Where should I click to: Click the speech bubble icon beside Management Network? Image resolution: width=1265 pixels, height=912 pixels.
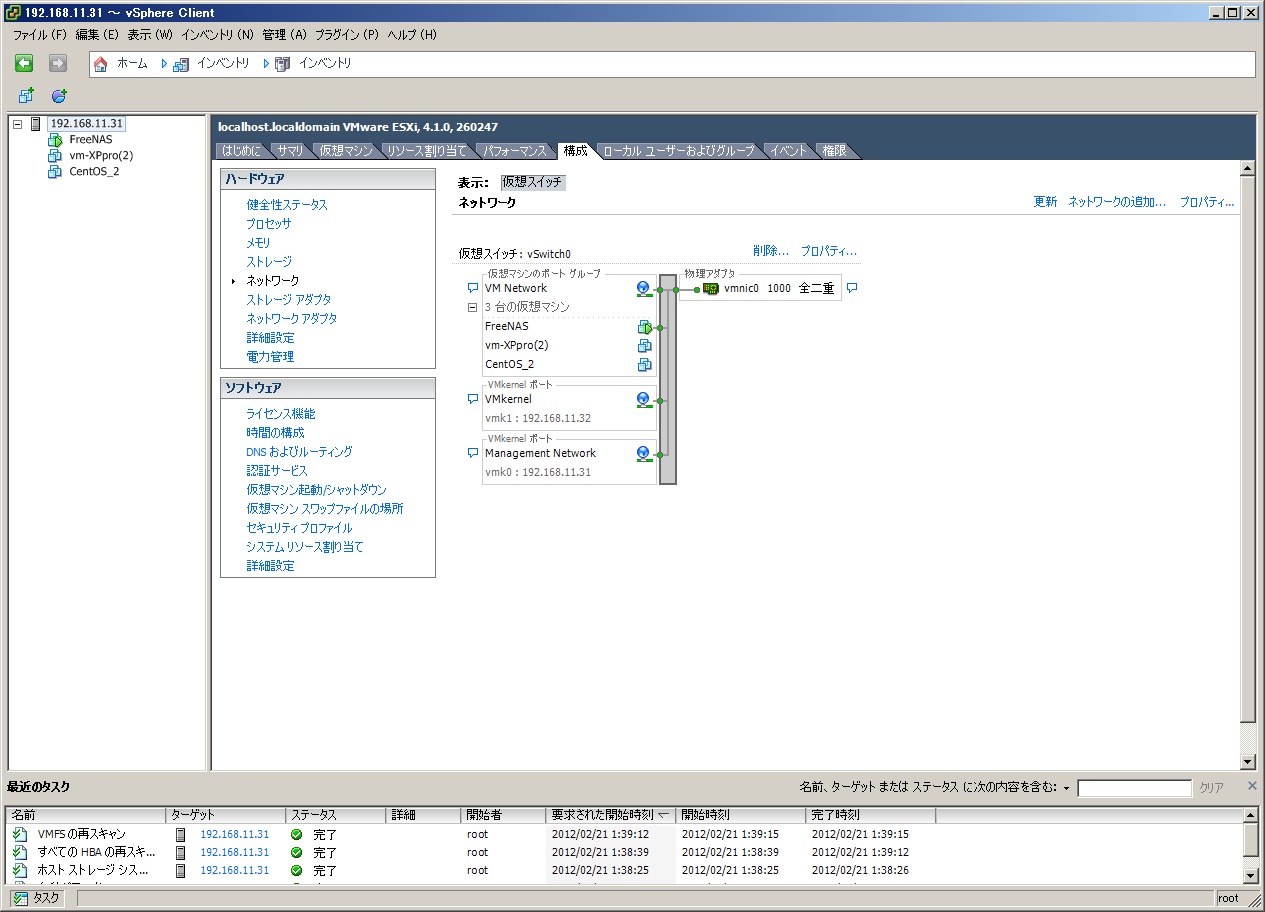tap(473, 453)
